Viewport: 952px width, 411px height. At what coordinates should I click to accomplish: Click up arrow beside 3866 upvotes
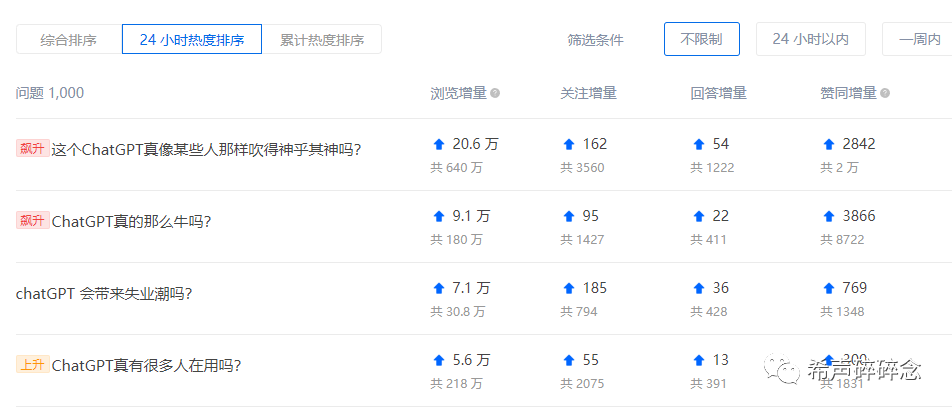[829, 216]
